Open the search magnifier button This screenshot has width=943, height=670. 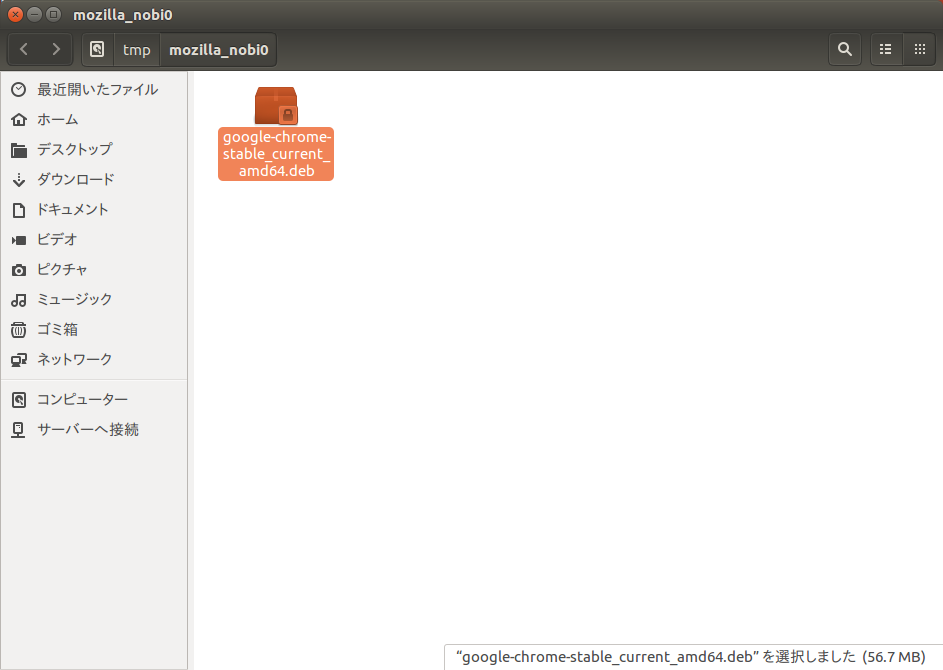844,49
